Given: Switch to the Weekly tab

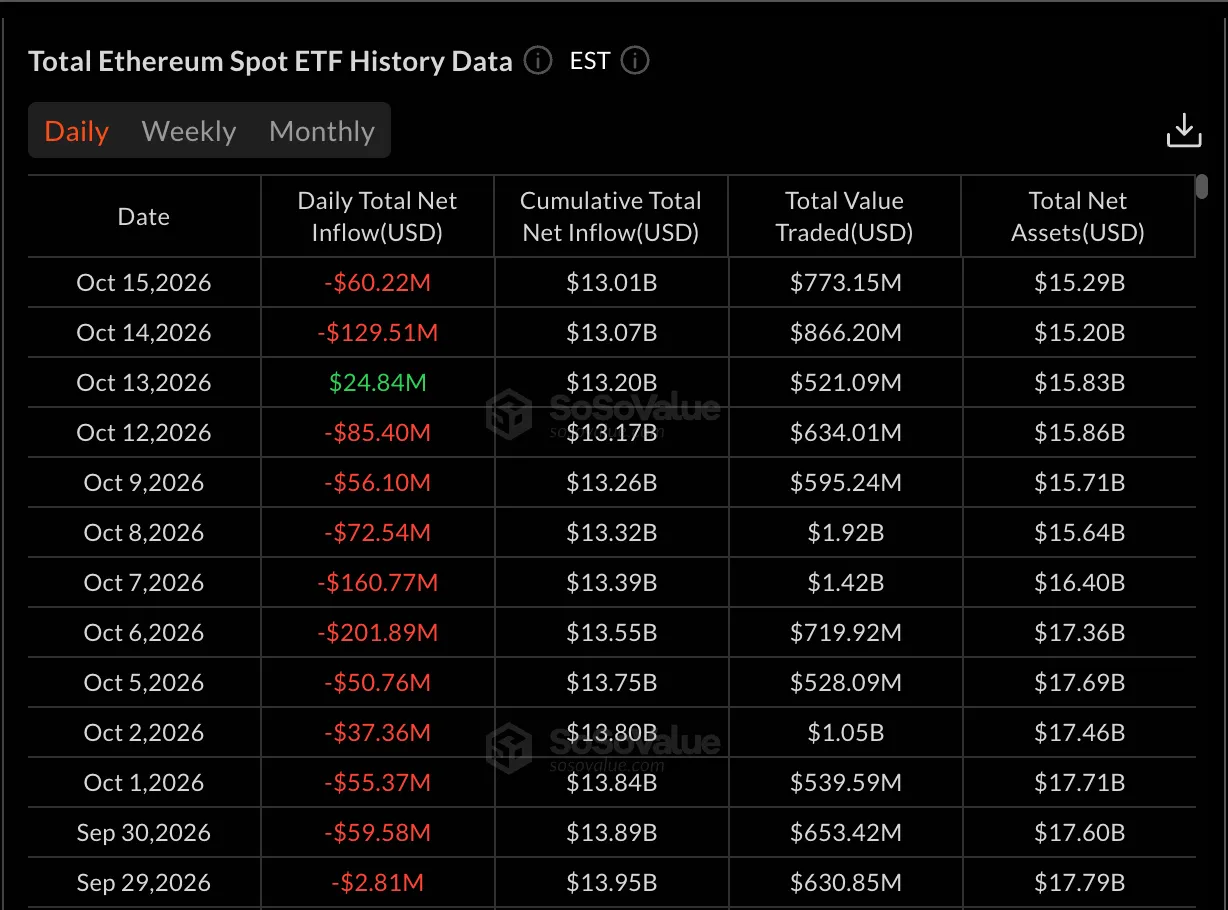Looking at the screenshot, I should pos(189,131).
